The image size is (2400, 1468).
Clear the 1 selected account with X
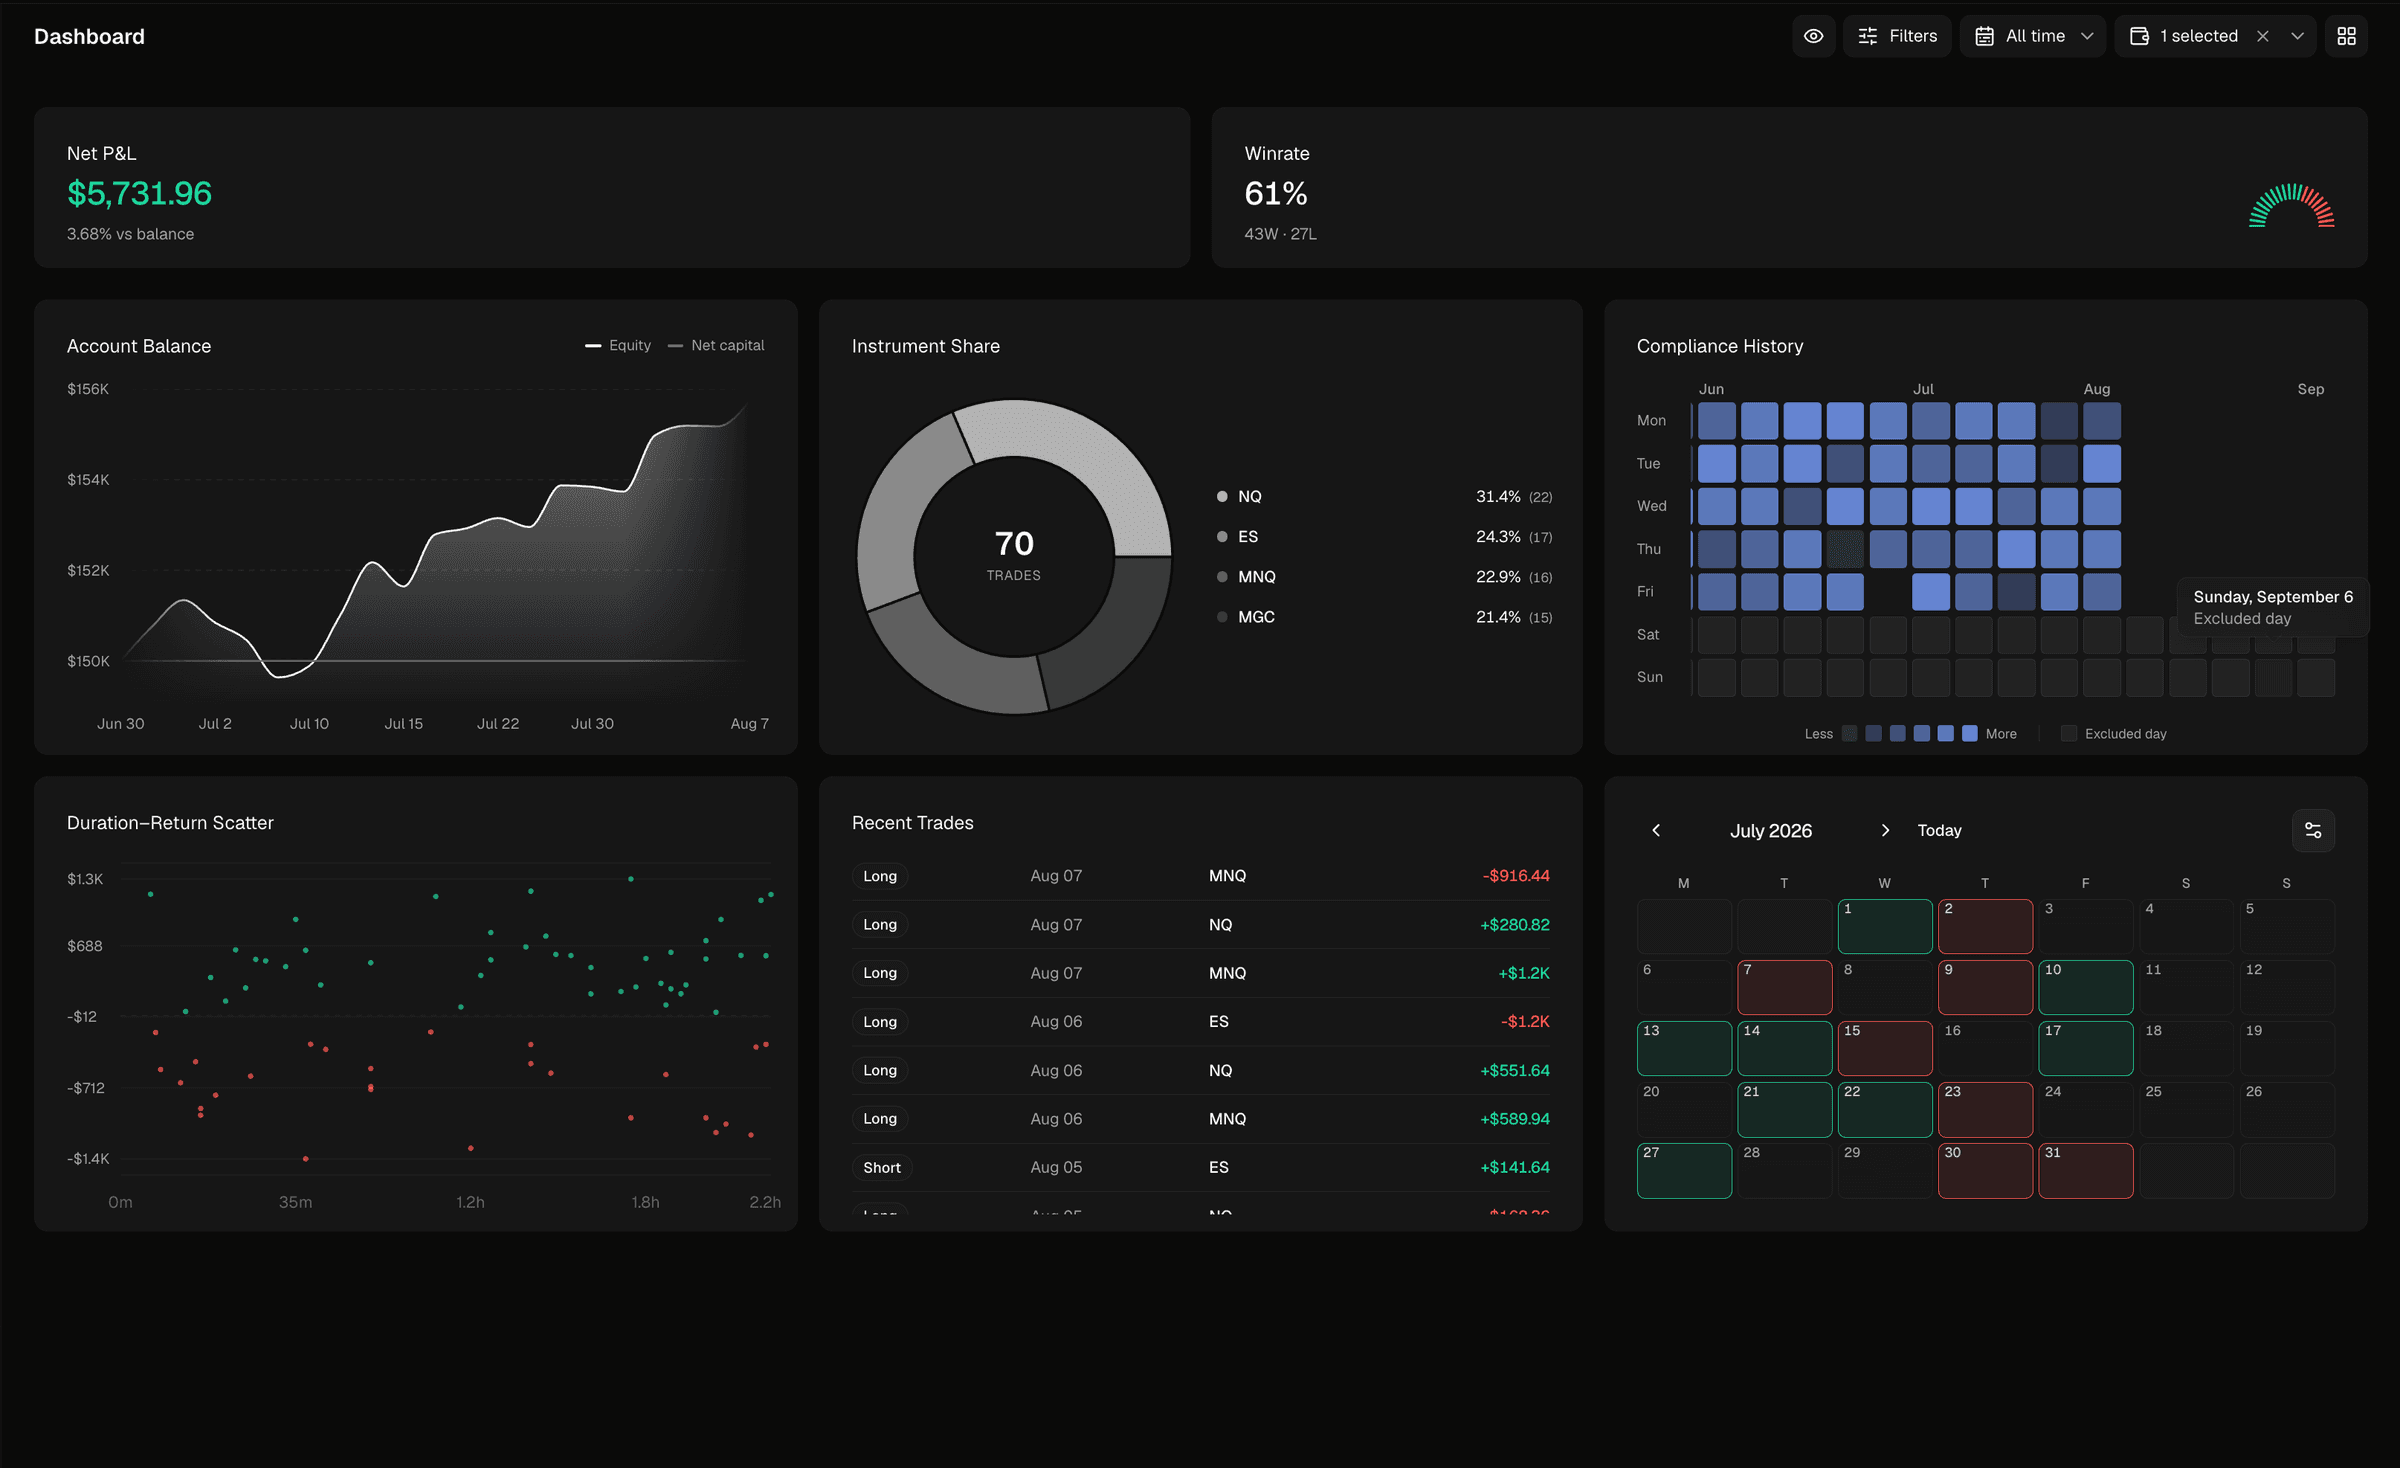(x=2263, y=36)
